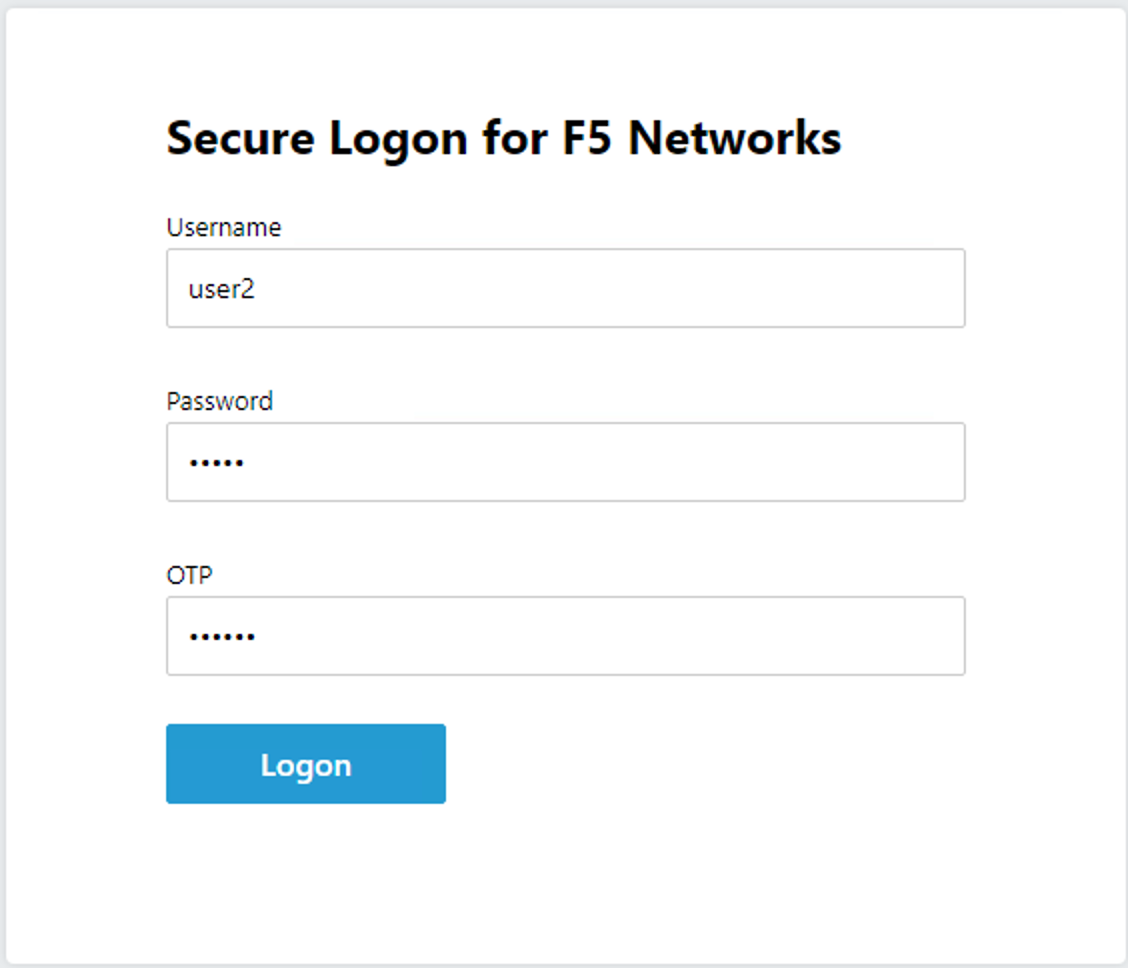
Task: Click the OTP label above the field
Action: pyautogui.click(x=189, y=575)
